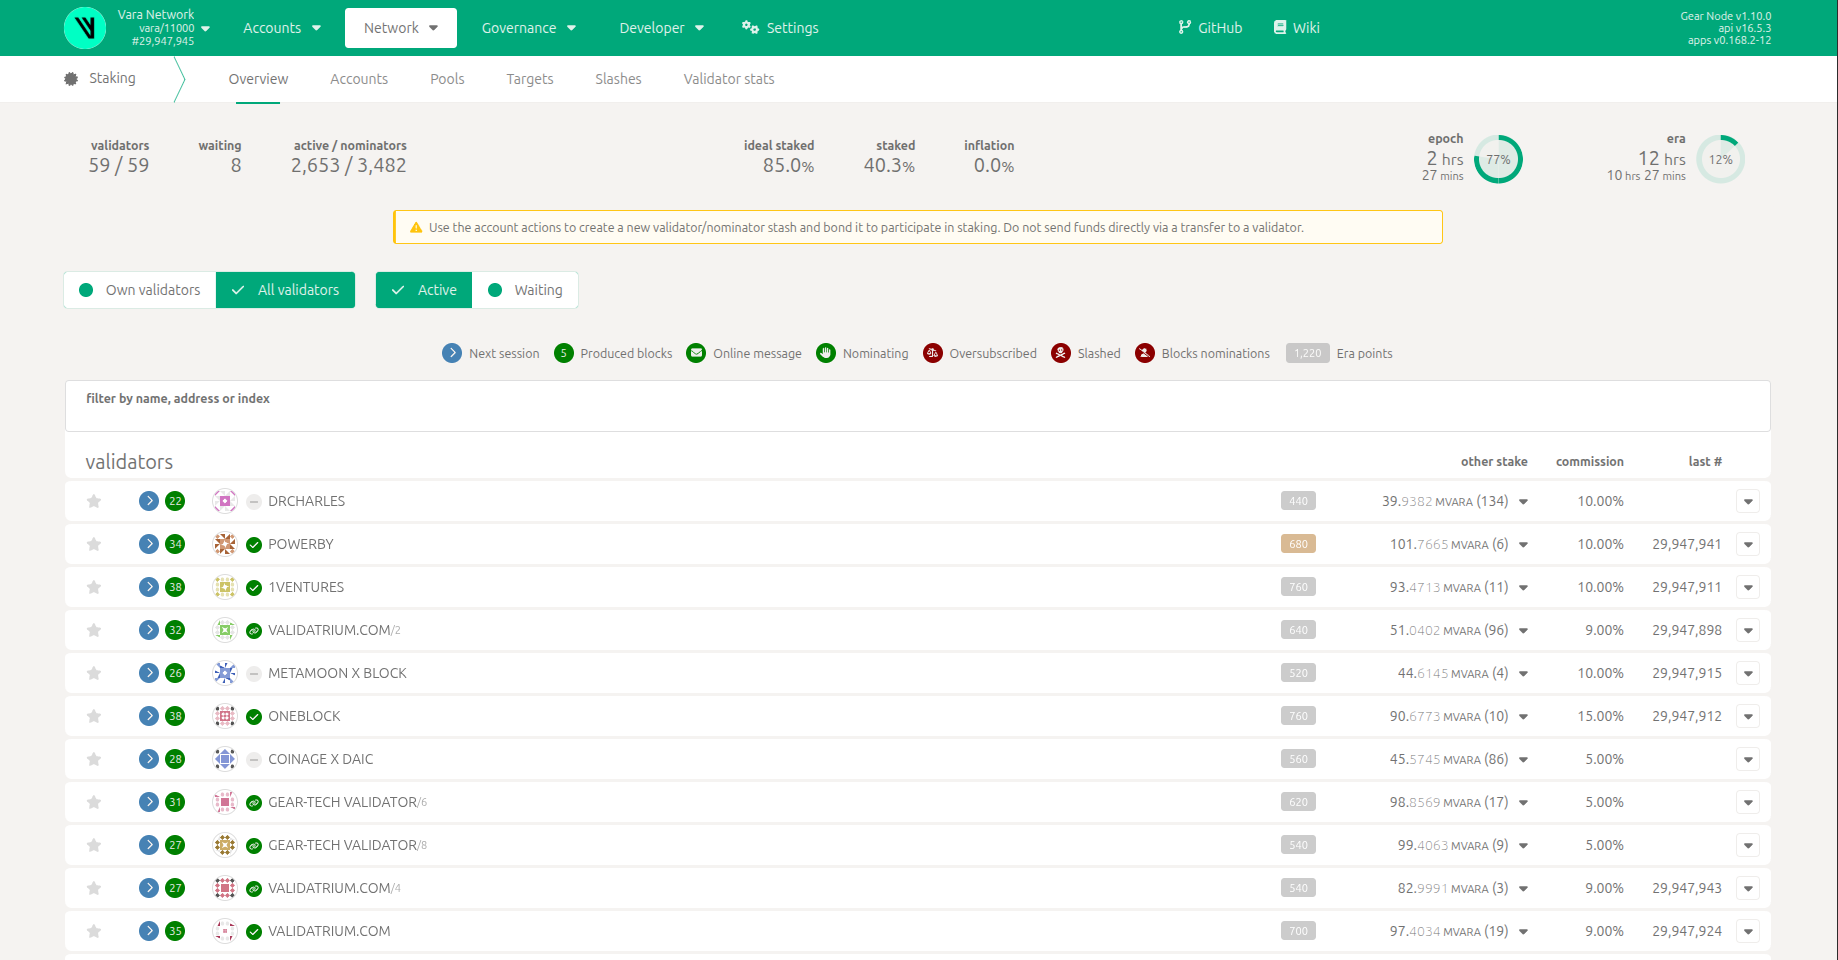Open row actions dropdown for ONEBLOCK
The width and height of the screenshot is (1838, 960).
coord(1748,716)
